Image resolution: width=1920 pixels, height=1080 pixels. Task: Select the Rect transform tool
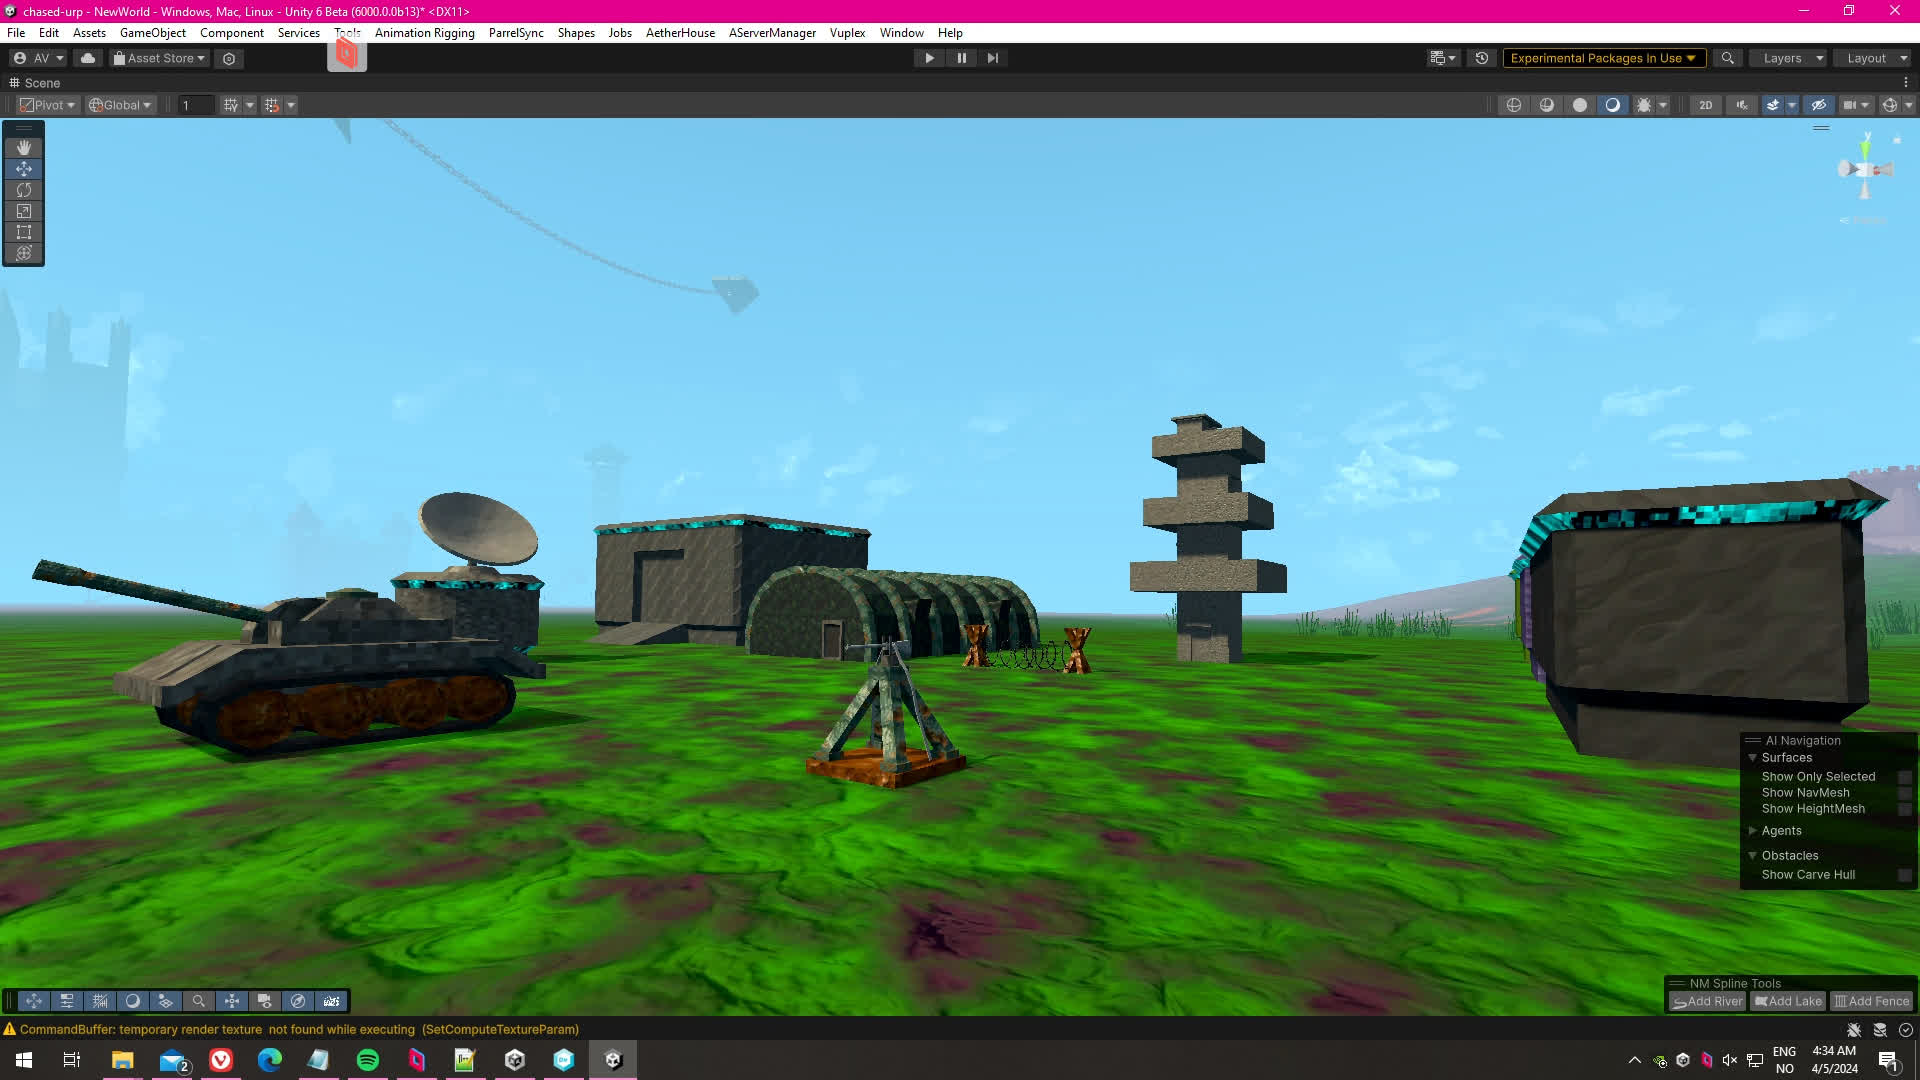pos(24,232)
